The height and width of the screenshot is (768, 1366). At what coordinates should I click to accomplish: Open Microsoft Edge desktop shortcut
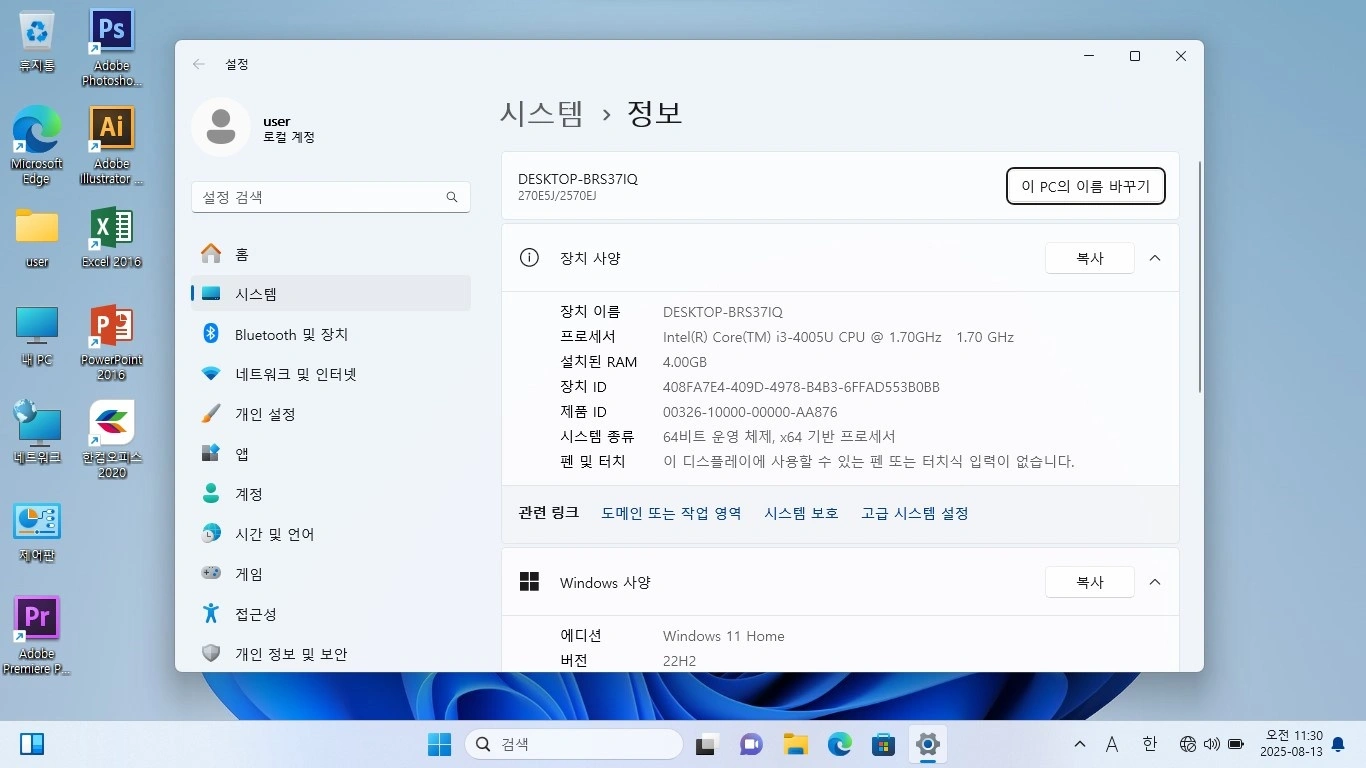37,146
